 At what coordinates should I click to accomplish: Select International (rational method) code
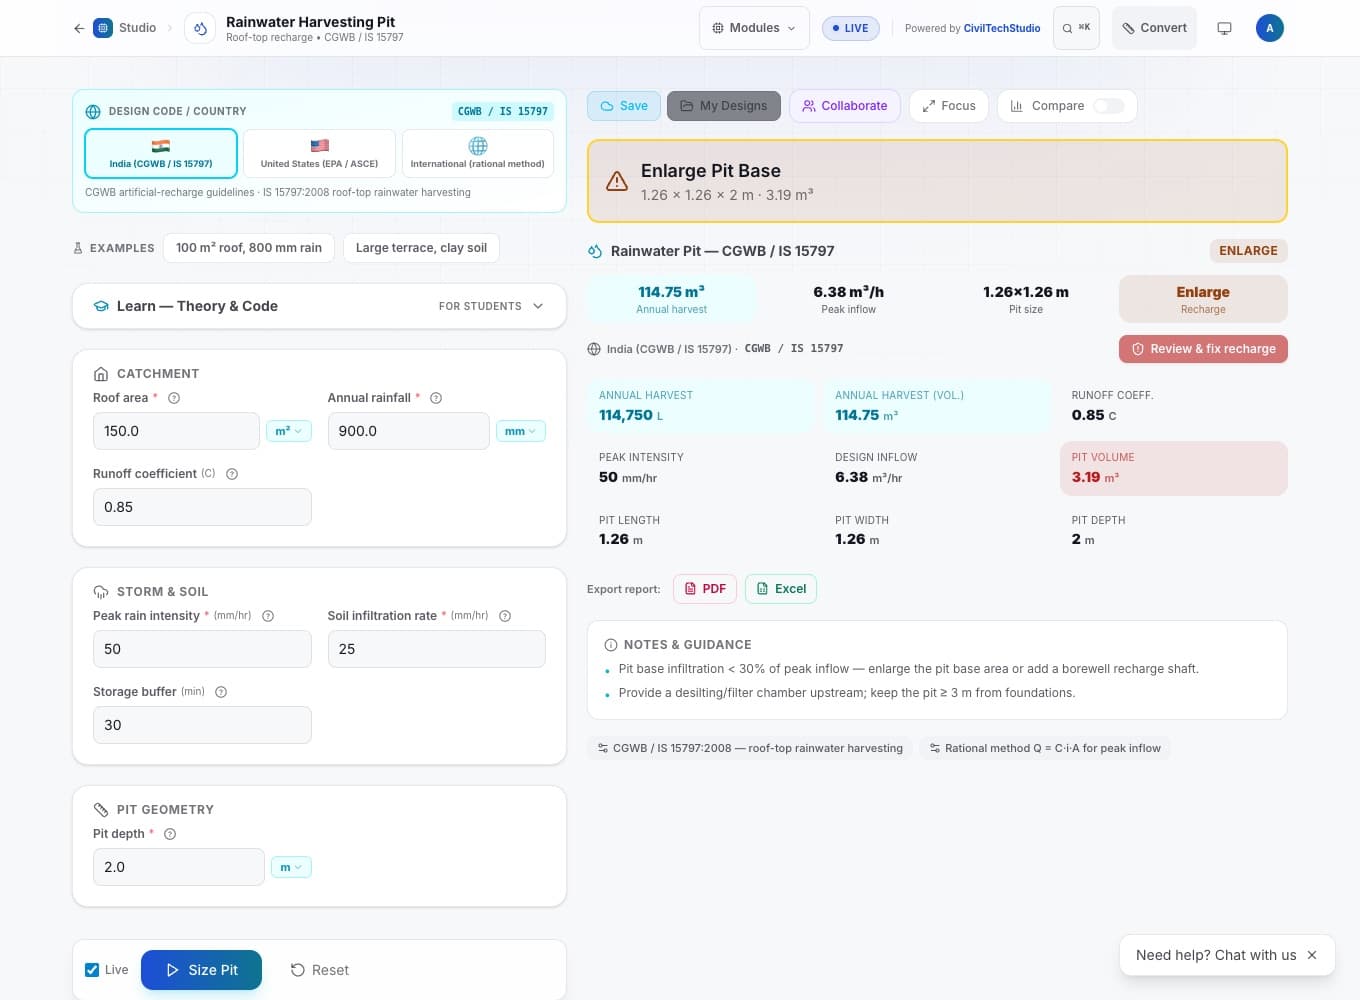[x=478, y=153]
